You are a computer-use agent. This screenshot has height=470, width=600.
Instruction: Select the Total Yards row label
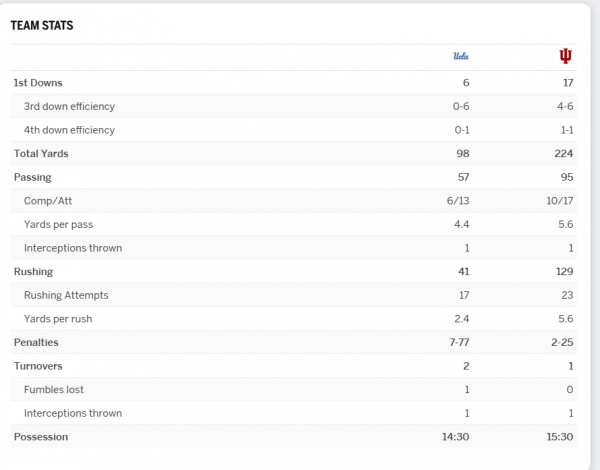(41, 154)
